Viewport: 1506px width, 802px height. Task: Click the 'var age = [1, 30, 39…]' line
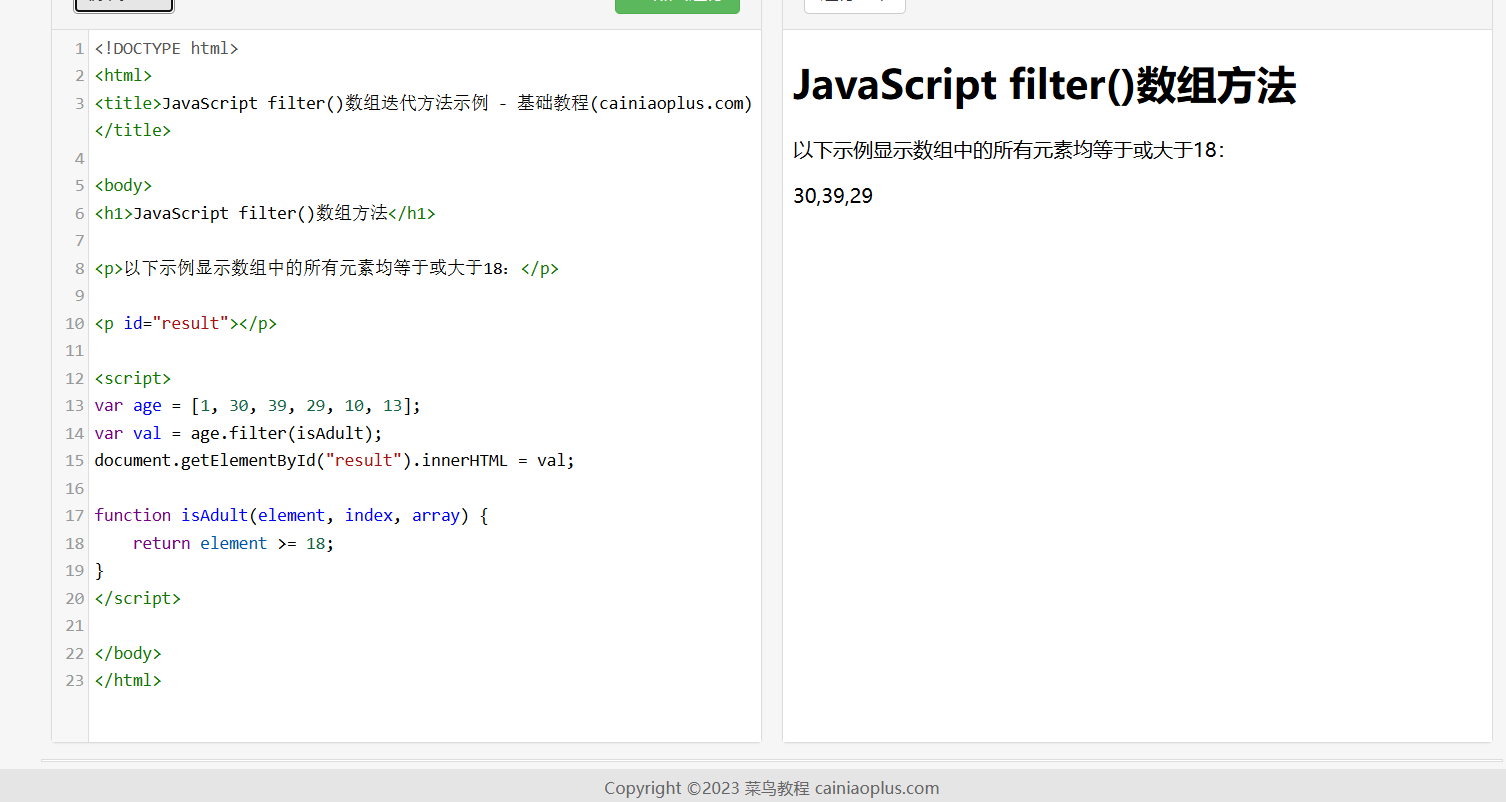point(258,405)
